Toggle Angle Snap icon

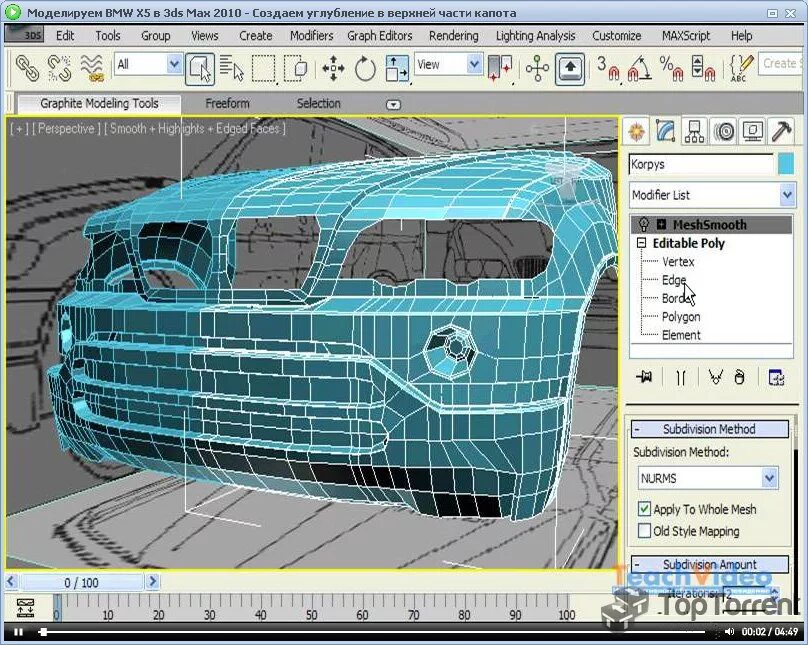(639, 68)
